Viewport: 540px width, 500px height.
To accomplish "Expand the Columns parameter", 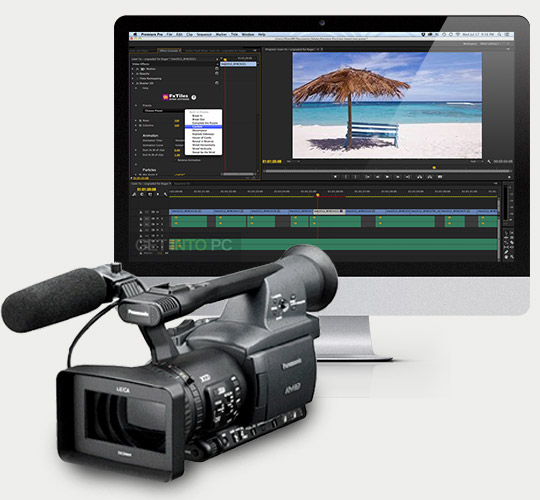I will coord(136,125).
